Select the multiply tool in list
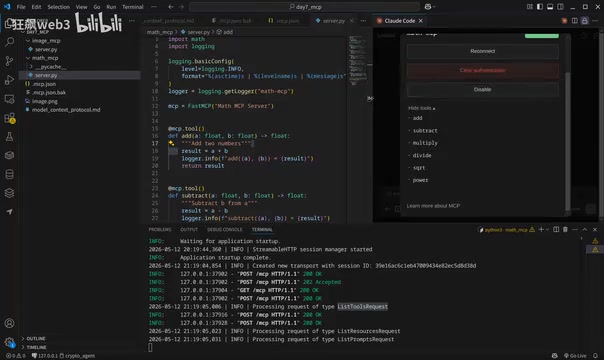This screenshot has height=360, width=604. pos(425,143)
